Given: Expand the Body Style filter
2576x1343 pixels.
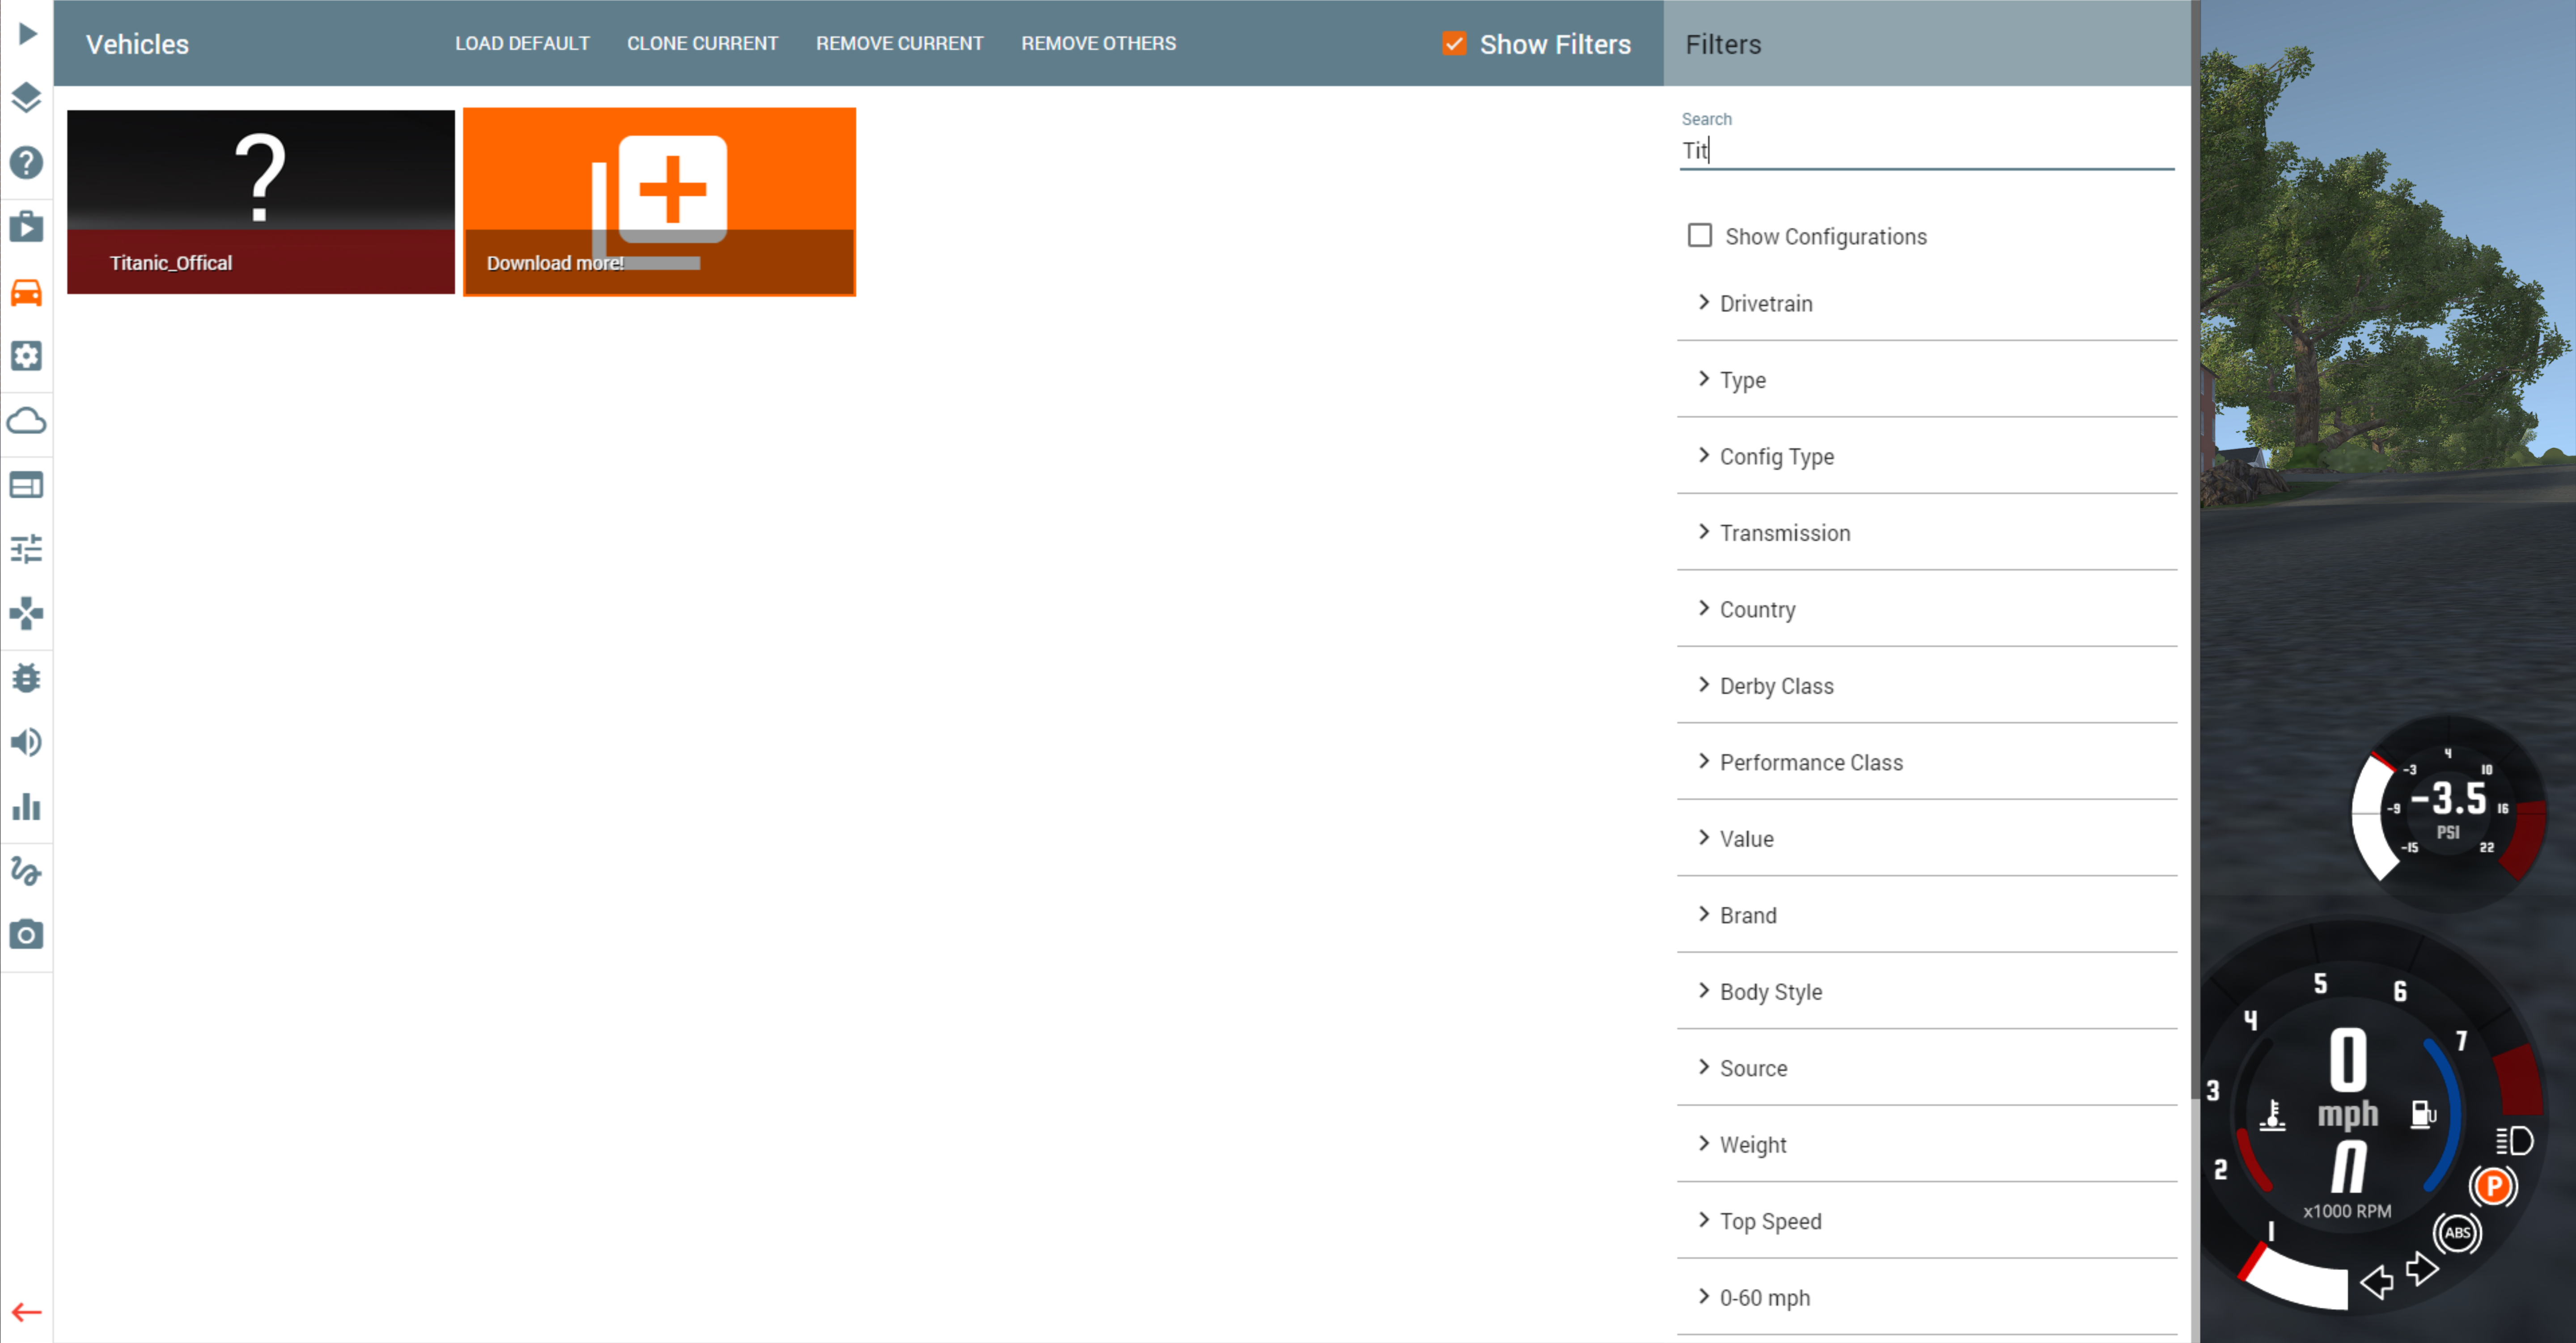Looking at the screenshot, I should click(1927, 992).
